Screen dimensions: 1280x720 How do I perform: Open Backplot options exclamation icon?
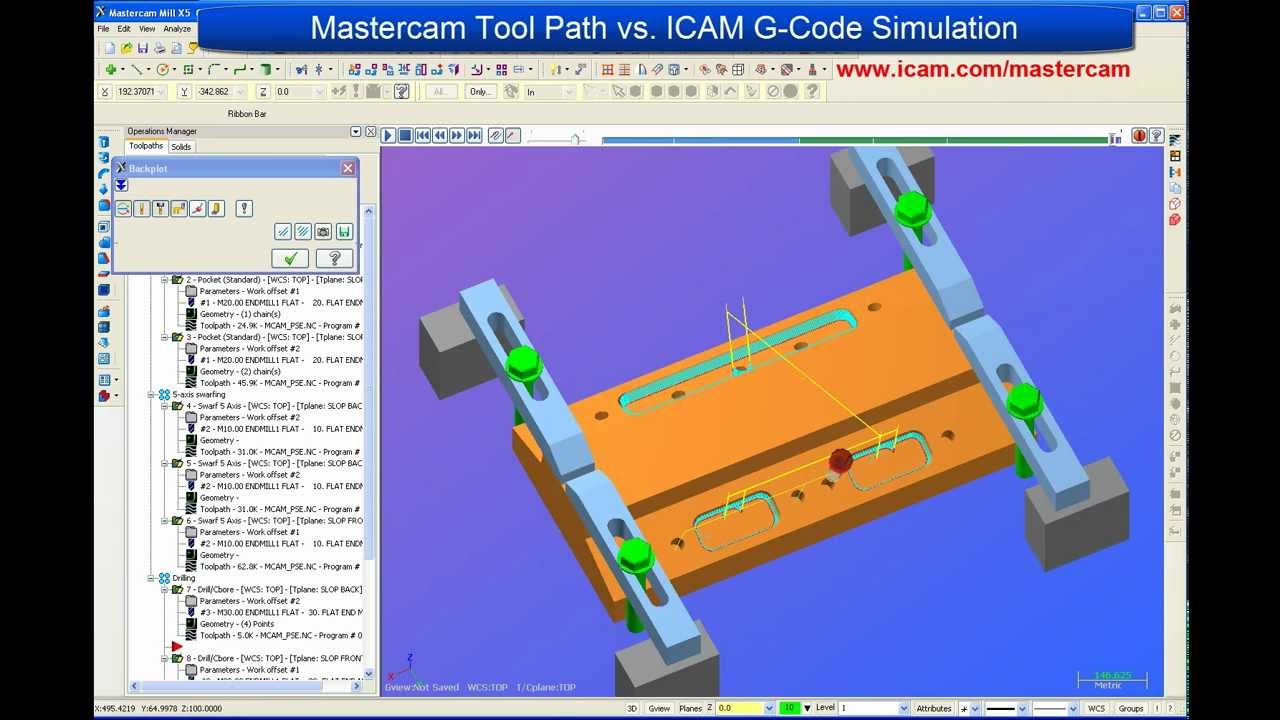click(x=244, y=208)
